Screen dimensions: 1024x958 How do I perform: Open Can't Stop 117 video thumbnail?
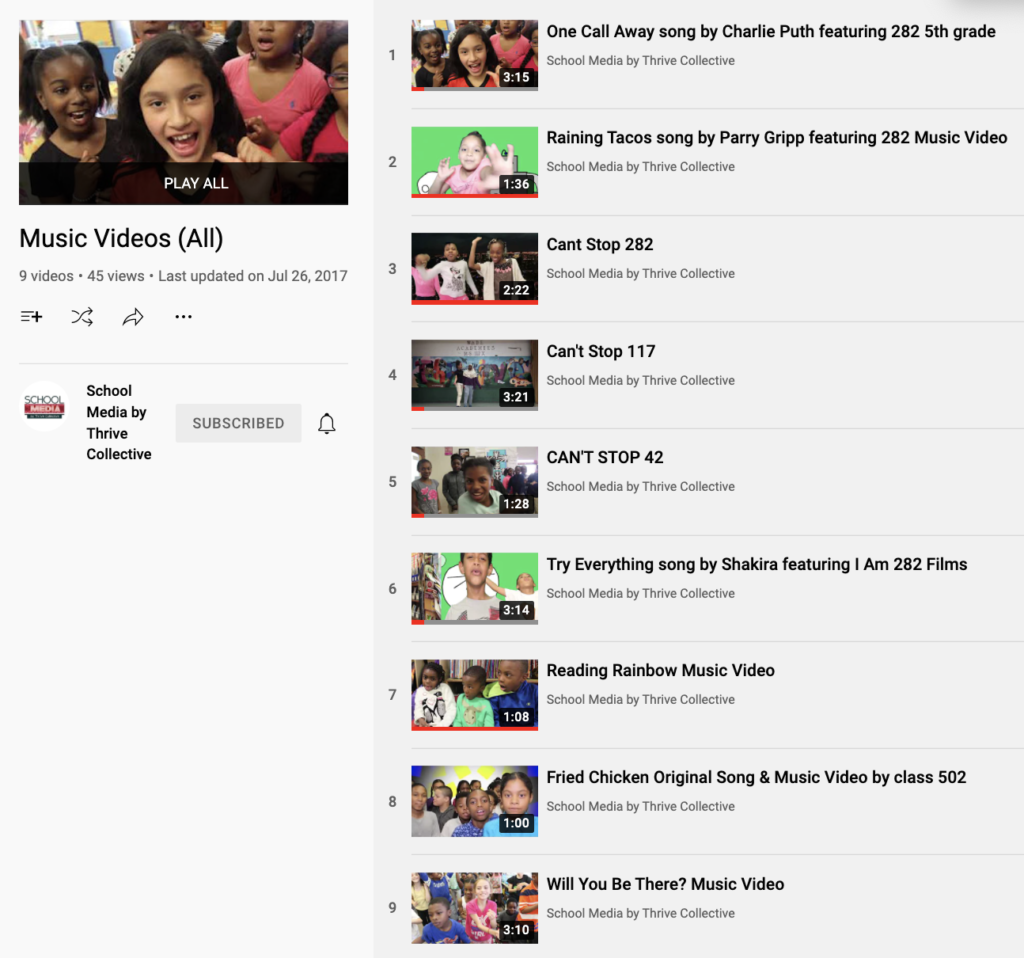475,375
